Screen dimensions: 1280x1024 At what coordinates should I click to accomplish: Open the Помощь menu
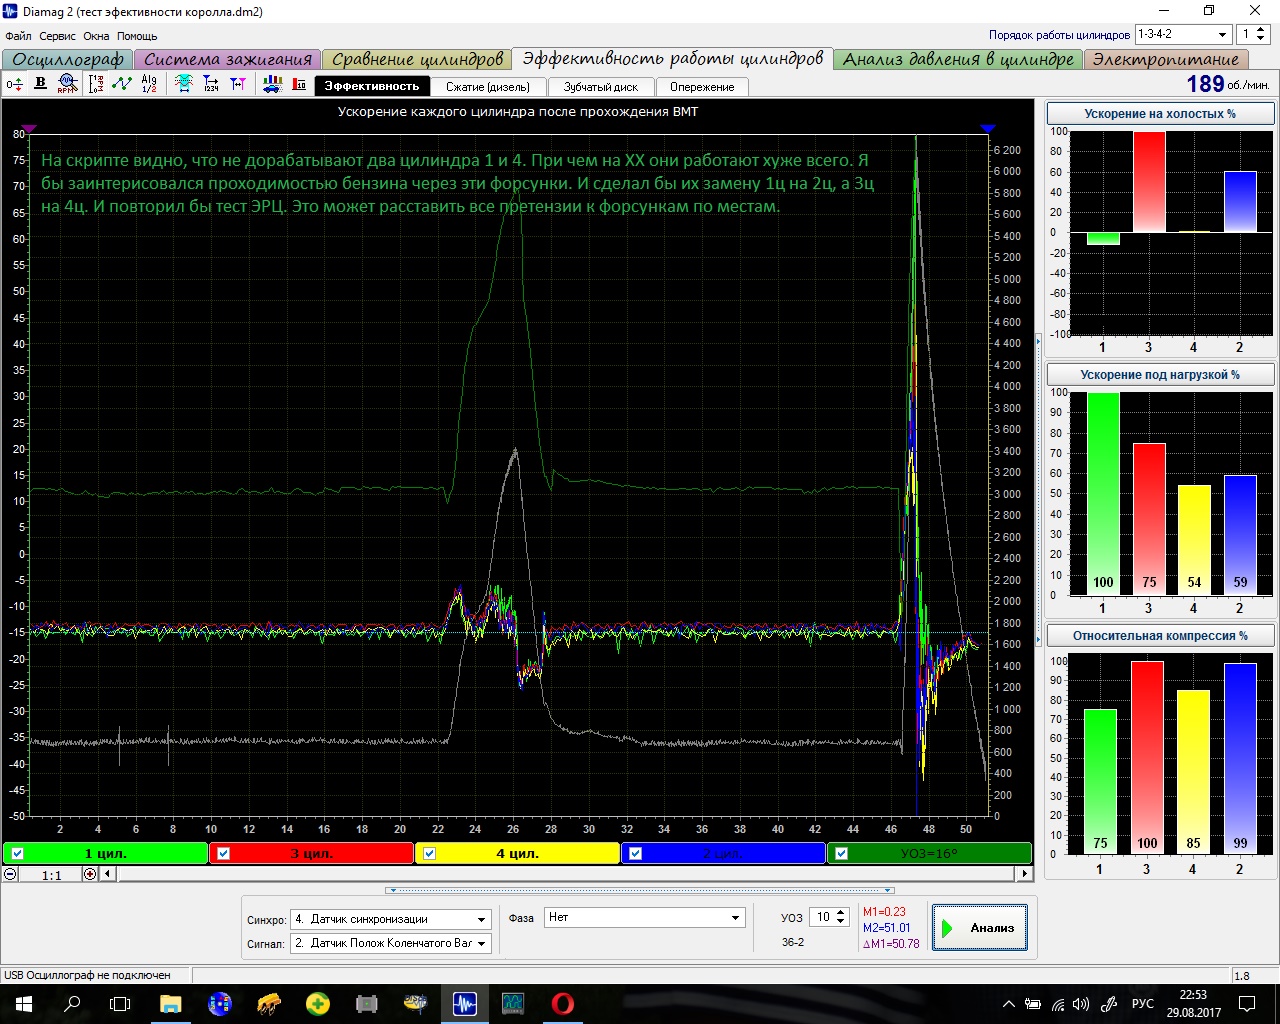coord(137,36)
